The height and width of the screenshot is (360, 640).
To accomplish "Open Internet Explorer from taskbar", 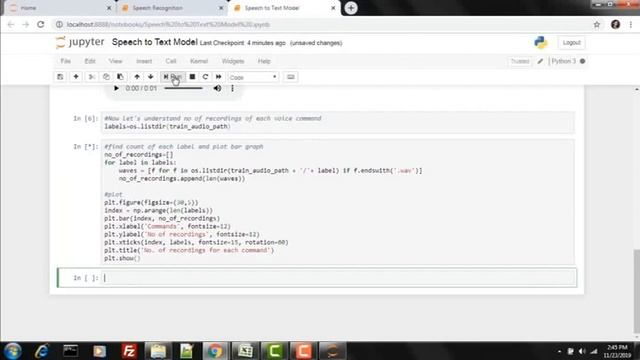I will [x=42, y=351].
